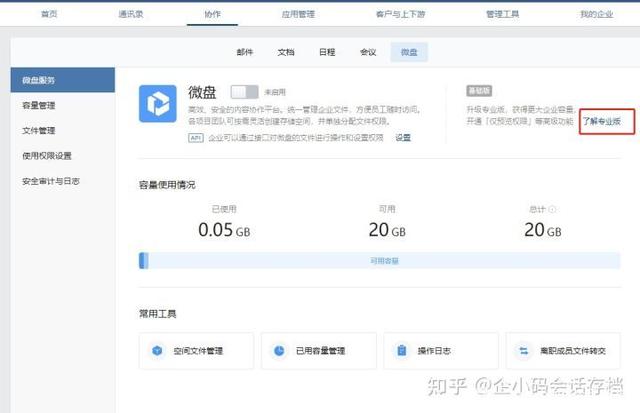Open the 文档 sub-tab

click(286, 51)
